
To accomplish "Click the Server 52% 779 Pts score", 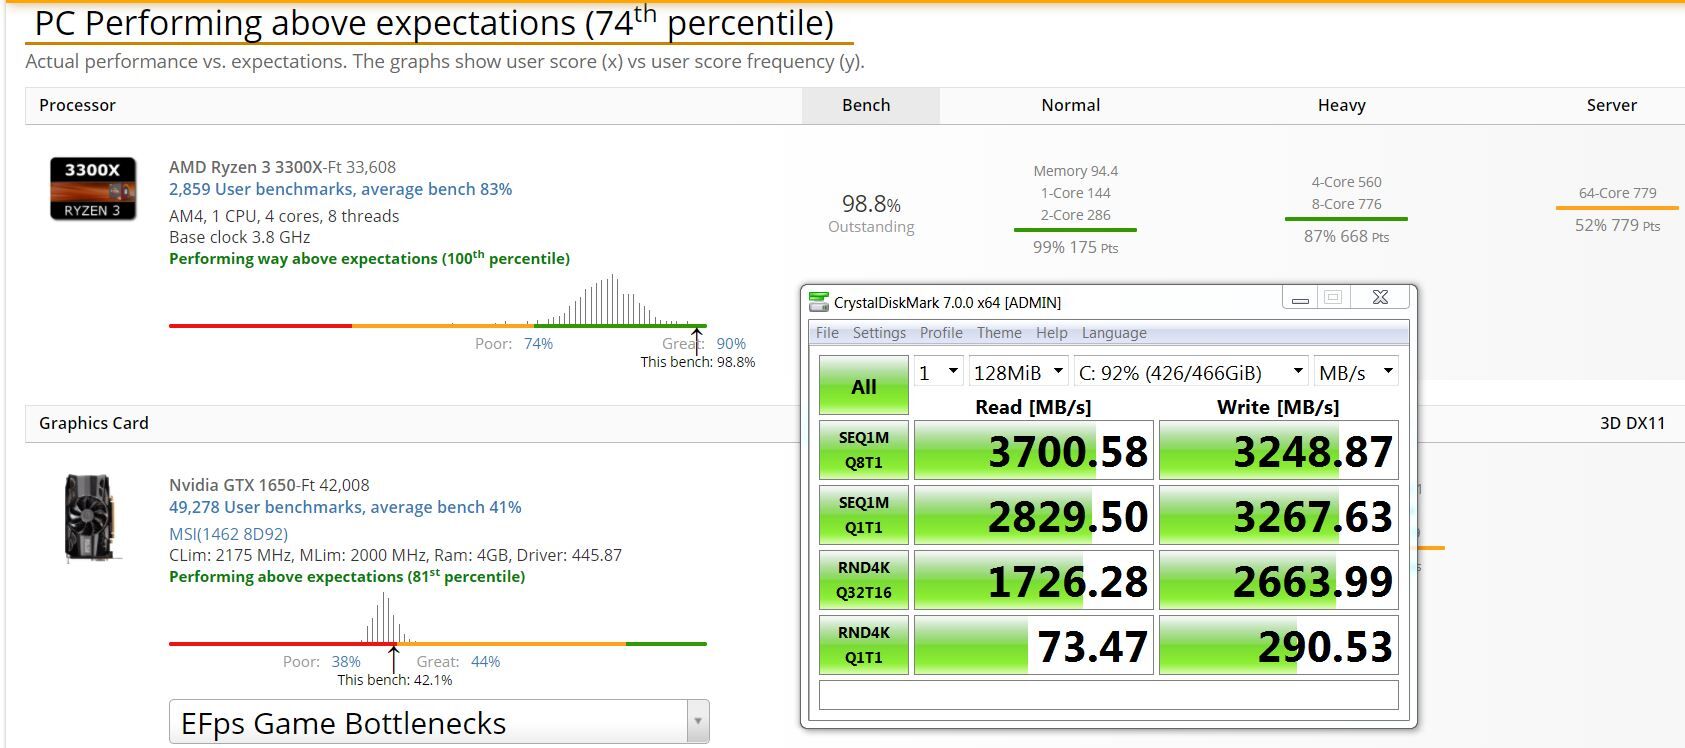I will [1617, 225].
